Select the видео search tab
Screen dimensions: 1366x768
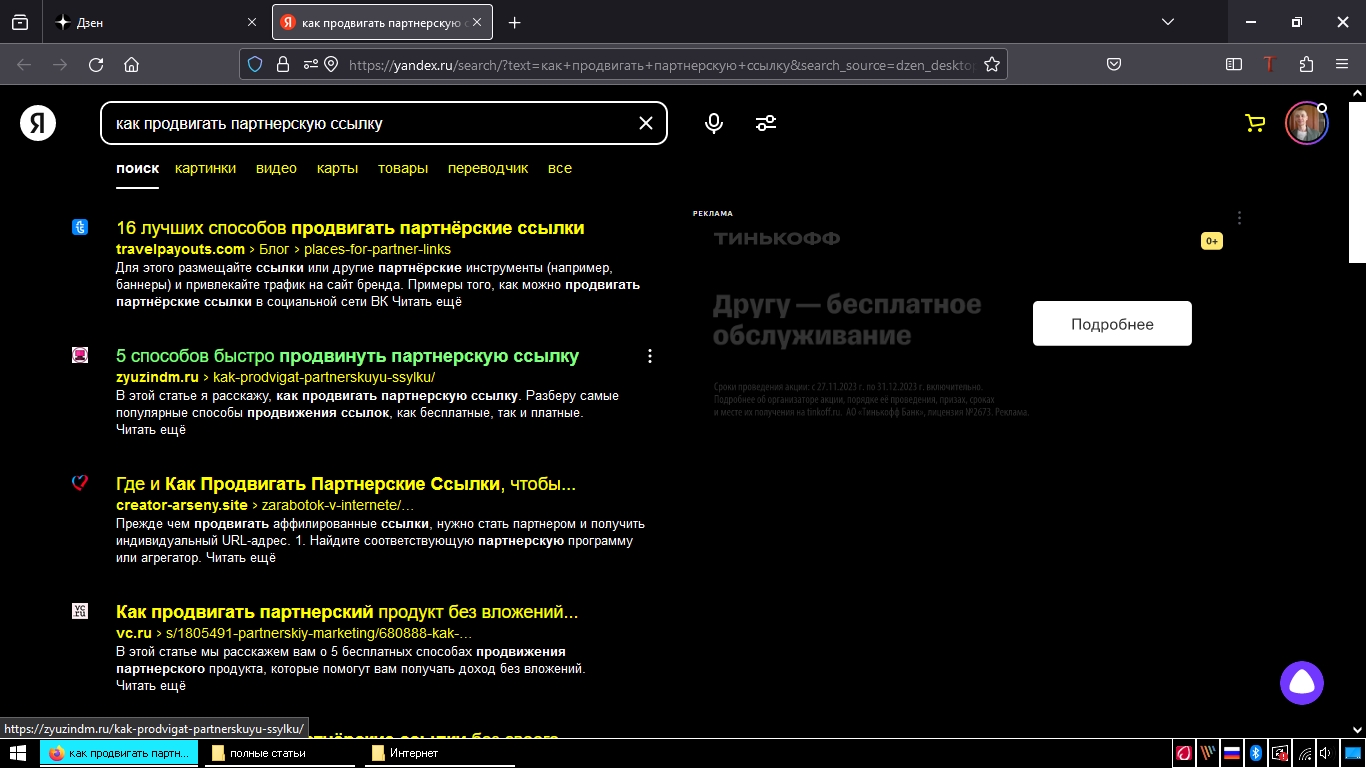click(276, 168)
